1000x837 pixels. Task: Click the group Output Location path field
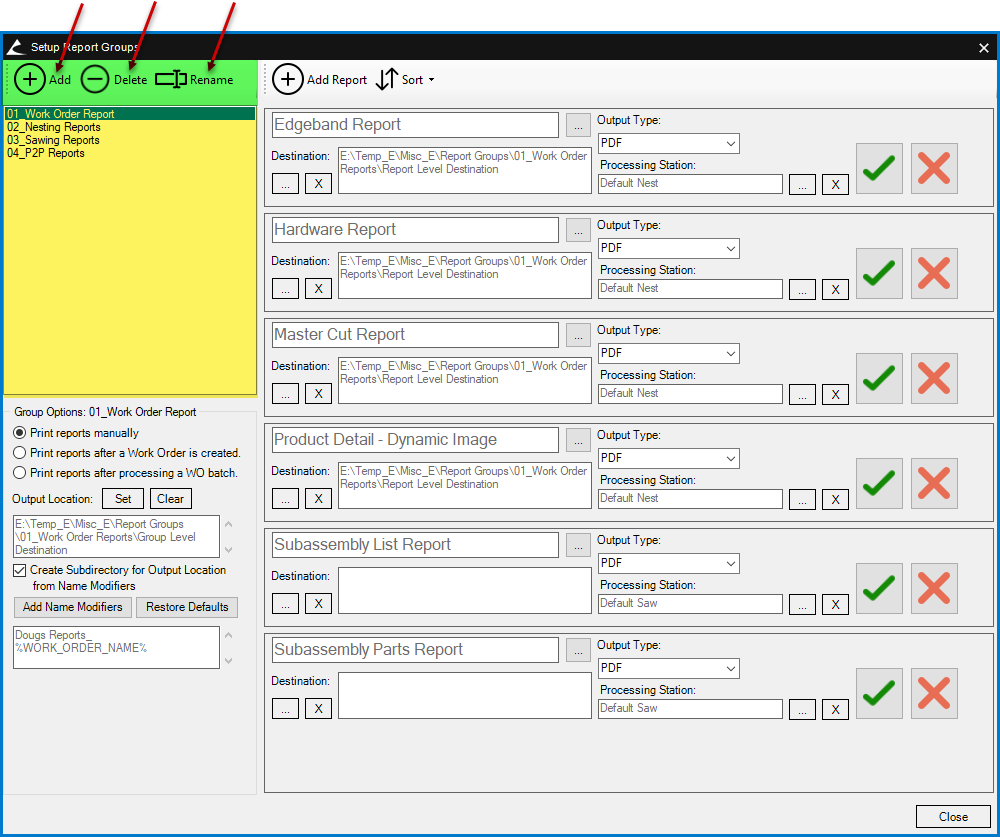pos(116,537)
